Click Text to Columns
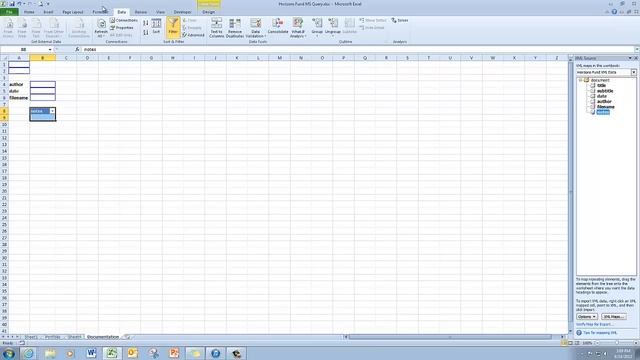 pyautogui.click(x=216, y=28)
